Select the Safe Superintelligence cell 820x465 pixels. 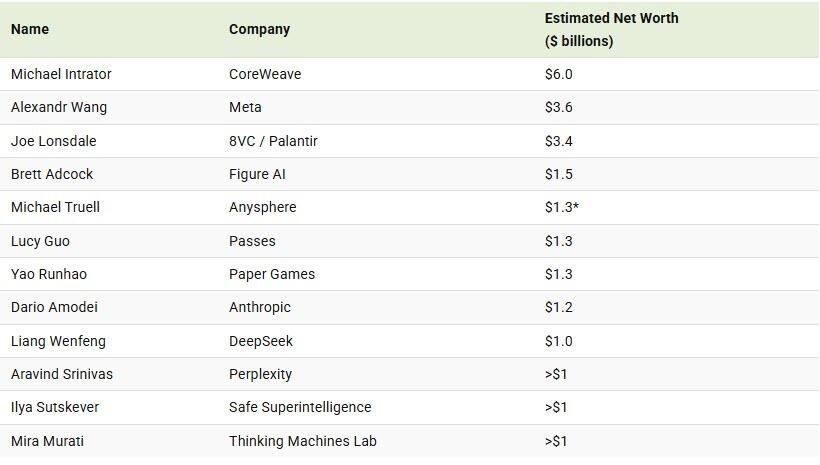tap(300, 407)
